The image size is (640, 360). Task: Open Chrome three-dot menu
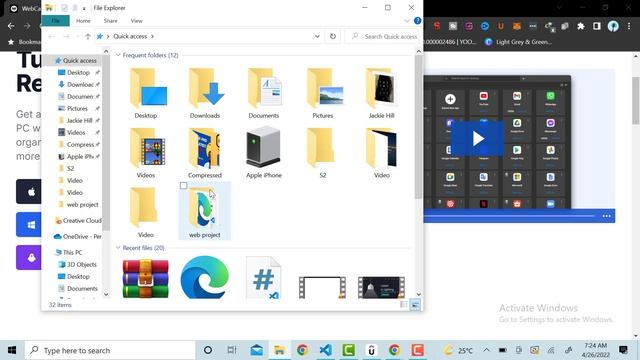click(629, 26)
